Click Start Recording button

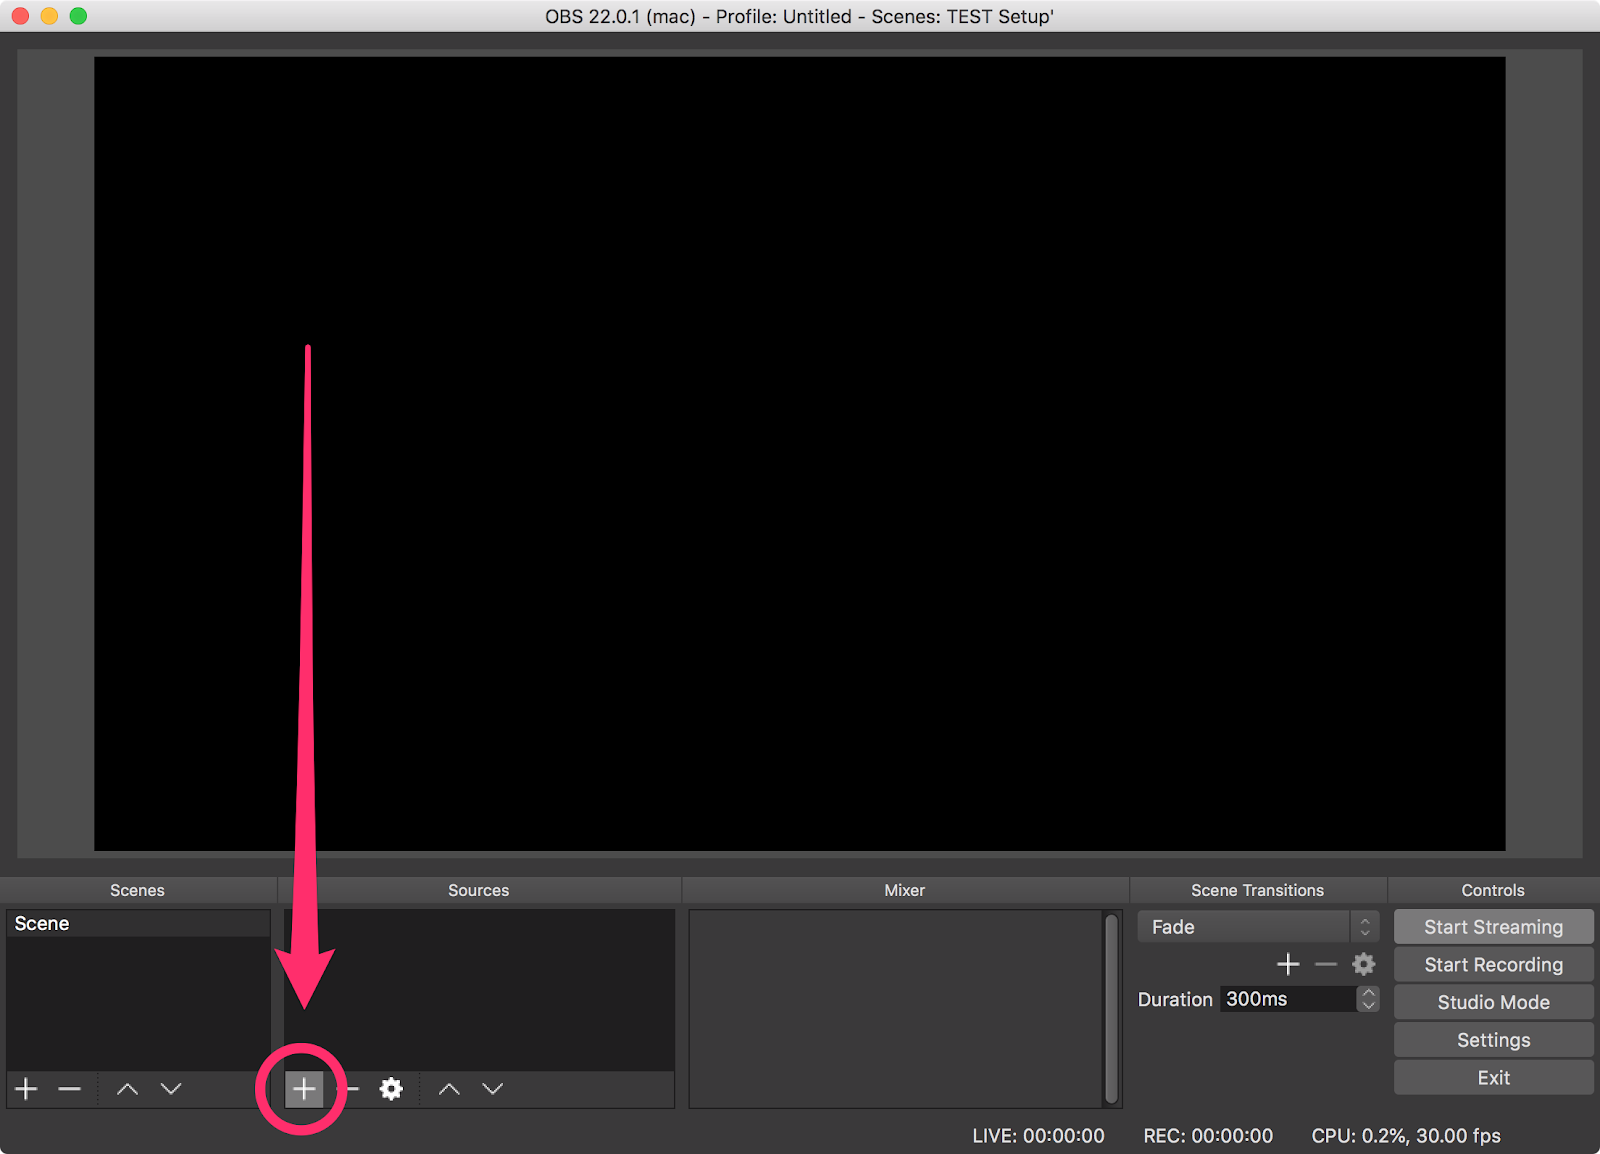click(x=1493, y=965)
